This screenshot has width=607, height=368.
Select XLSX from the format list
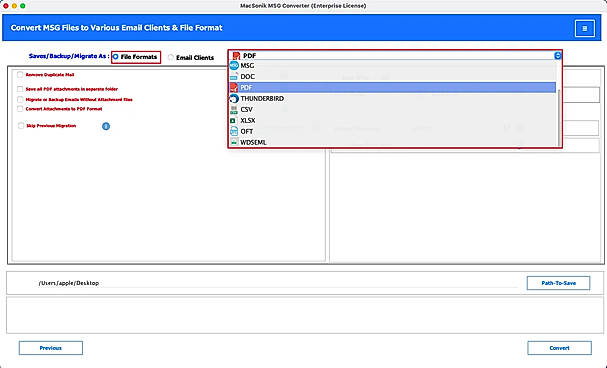click(393, 121)
